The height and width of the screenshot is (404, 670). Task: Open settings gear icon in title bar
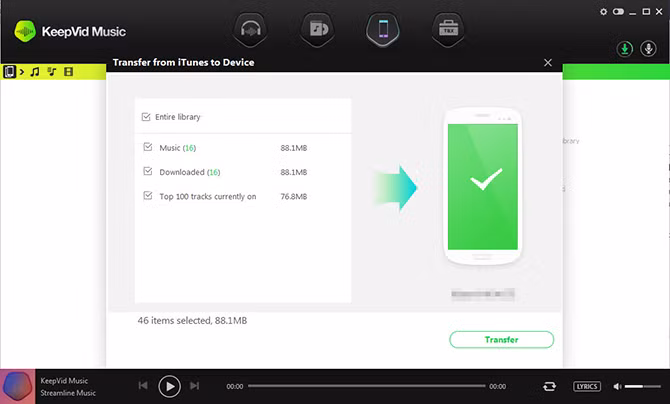coord(603,12)
